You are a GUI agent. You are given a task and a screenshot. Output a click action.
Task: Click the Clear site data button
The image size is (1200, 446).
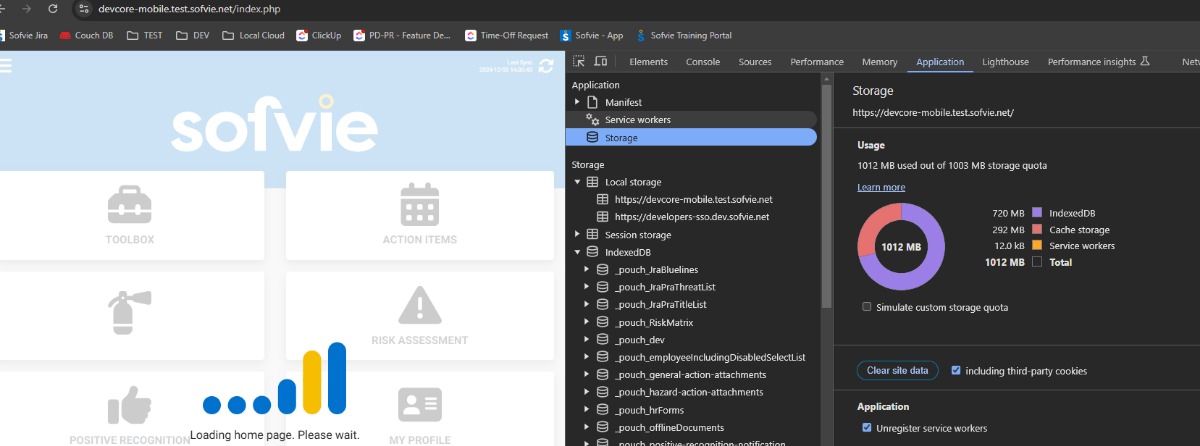(x=897, y=371)
